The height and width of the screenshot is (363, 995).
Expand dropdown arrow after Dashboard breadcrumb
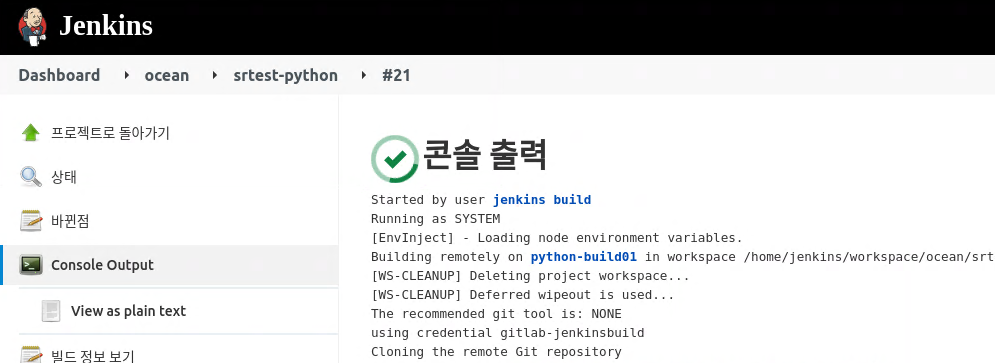click(x=127, y=76)
